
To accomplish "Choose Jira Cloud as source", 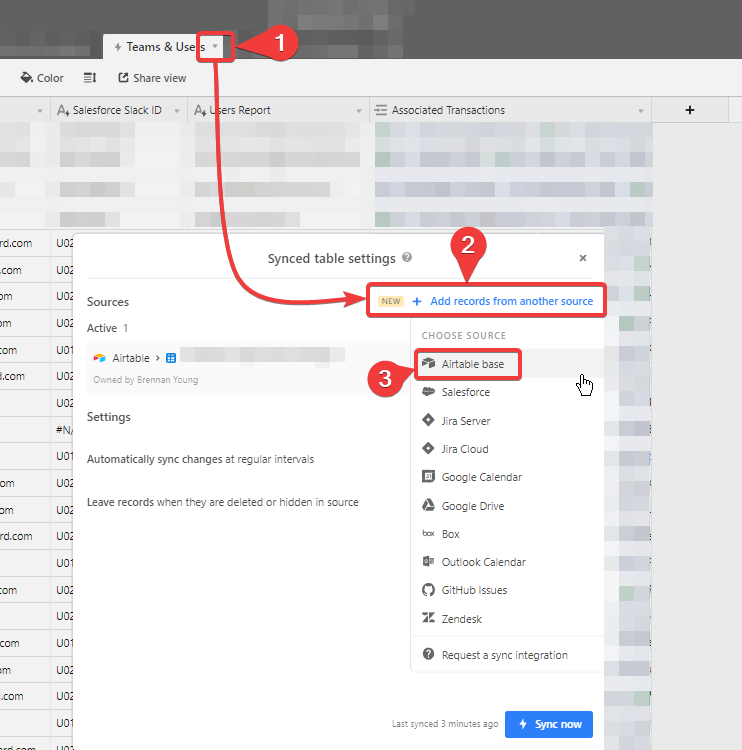I will click(507, 449).
